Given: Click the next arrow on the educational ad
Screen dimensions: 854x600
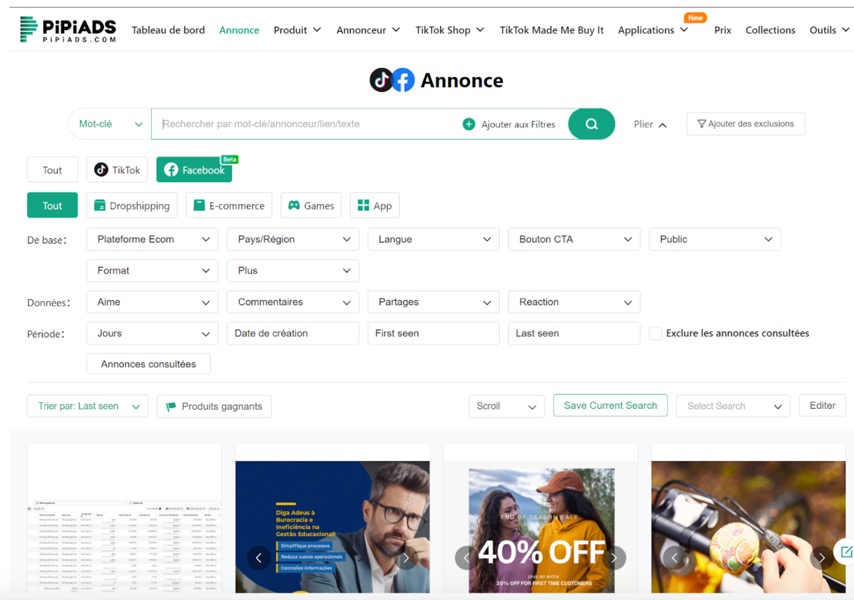Looking at the screenshot, I should point(406,557).
